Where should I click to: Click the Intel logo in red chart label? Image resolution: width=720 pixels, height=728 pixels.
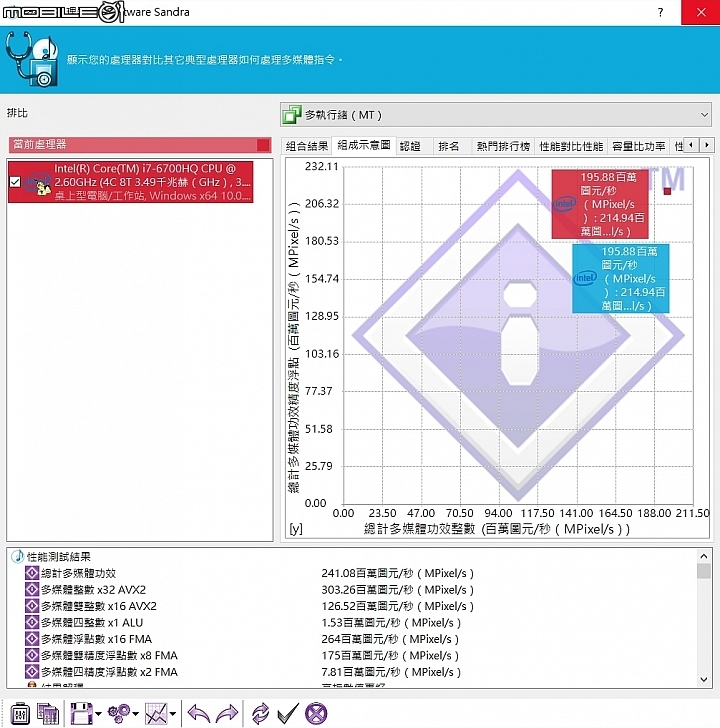tap(564, 203)
